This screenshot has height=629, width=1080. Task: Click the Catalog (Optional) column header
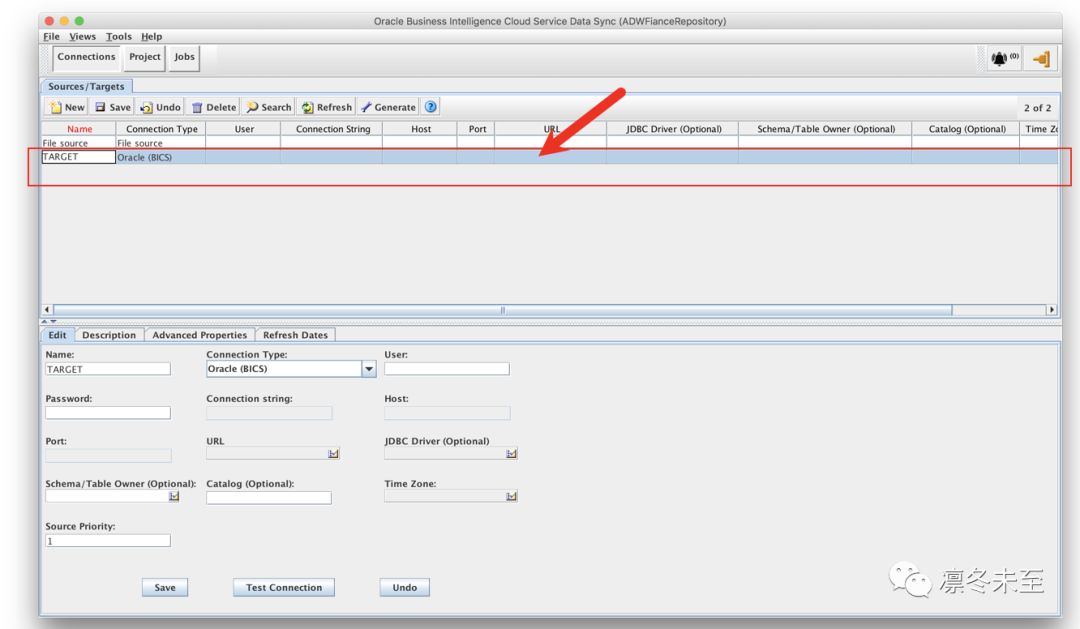pyautogui.click(x=966, y=129)
